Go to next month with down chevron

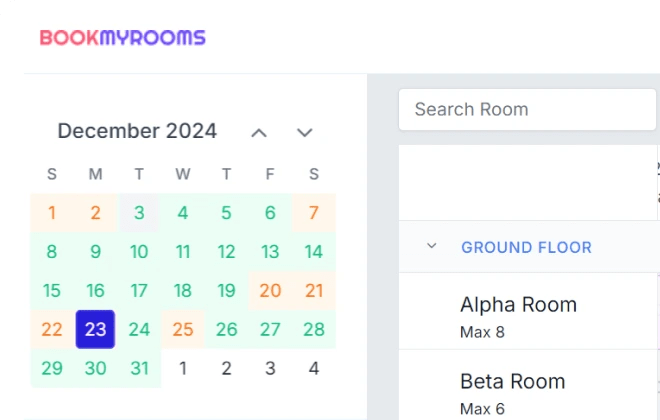(304, 133)
